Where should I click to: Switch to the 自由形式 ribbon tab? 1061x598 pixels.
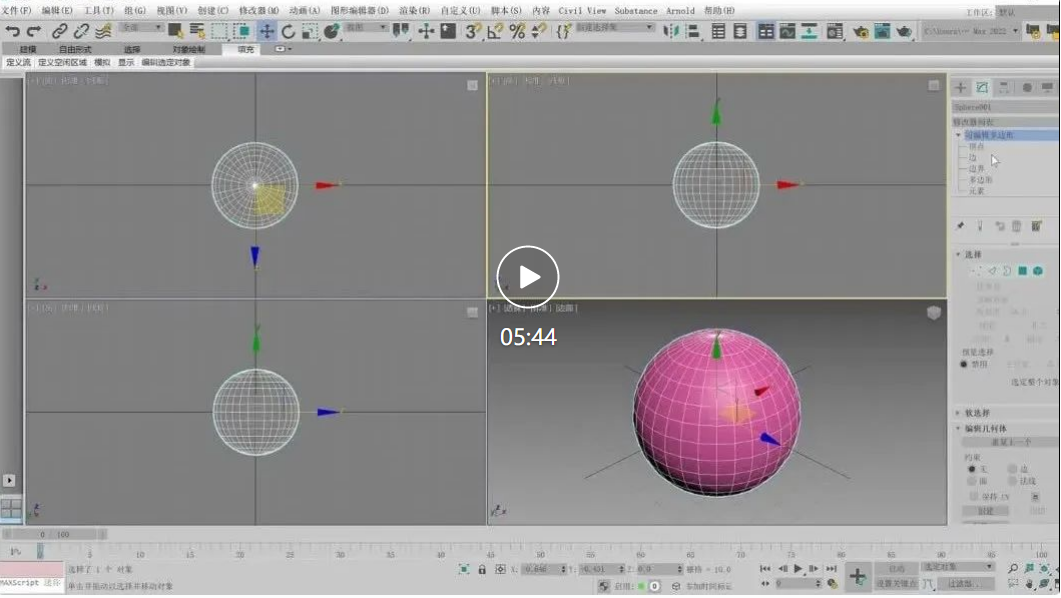(x=75, y=49)
